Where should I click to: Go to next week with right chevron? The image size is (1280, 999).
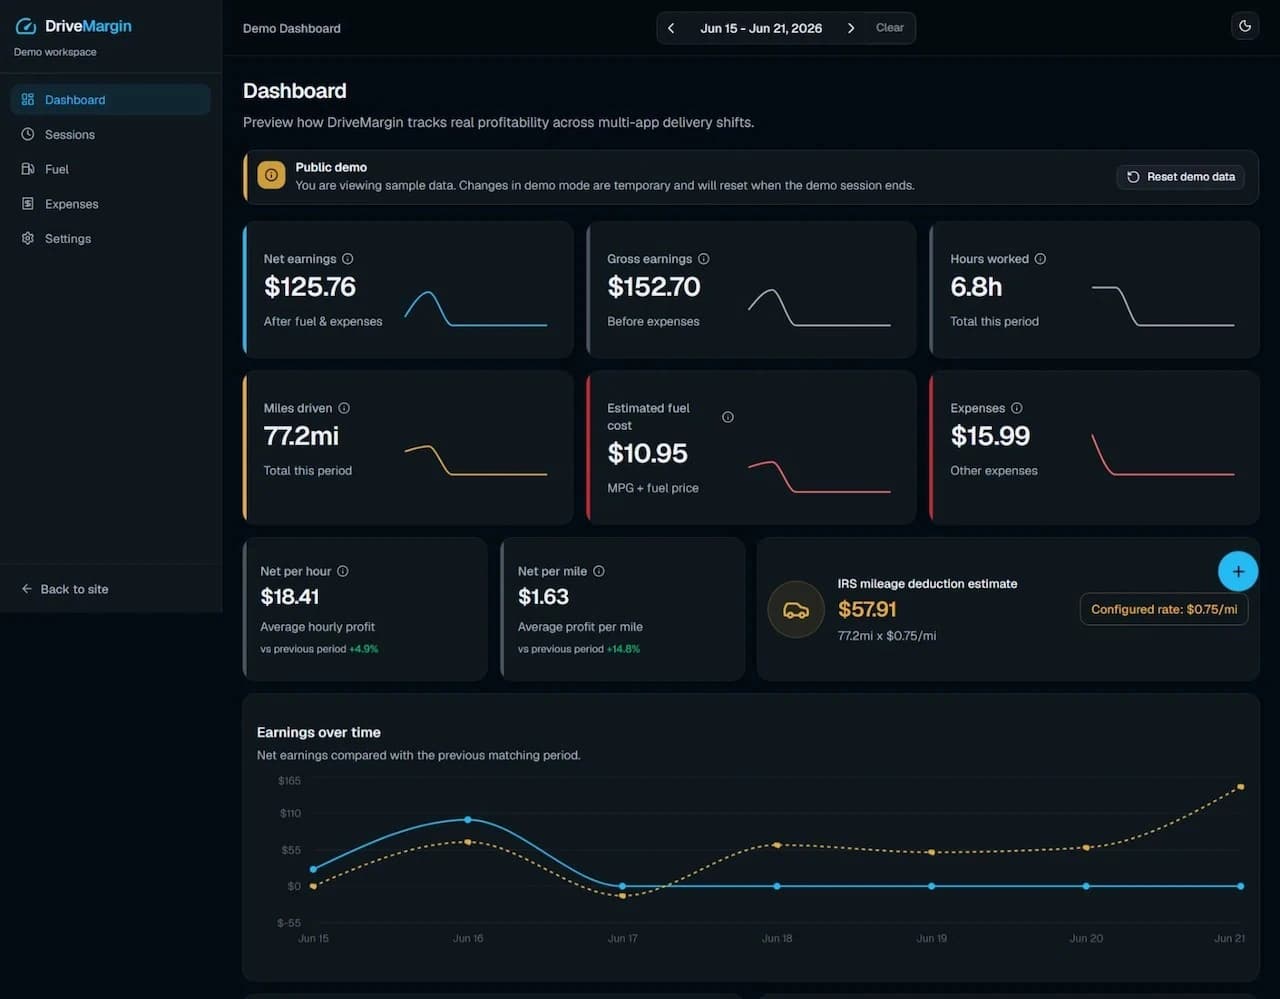851,28
